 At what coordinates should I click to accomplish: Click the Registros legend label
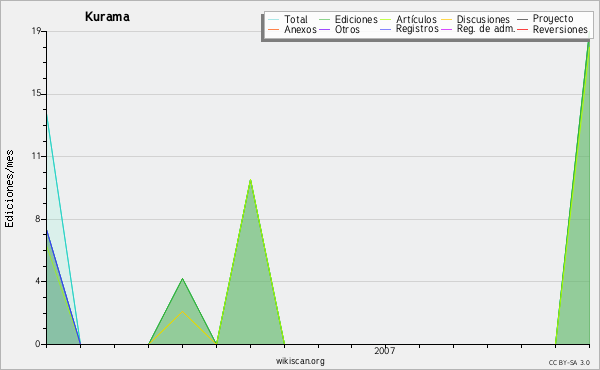417,29
